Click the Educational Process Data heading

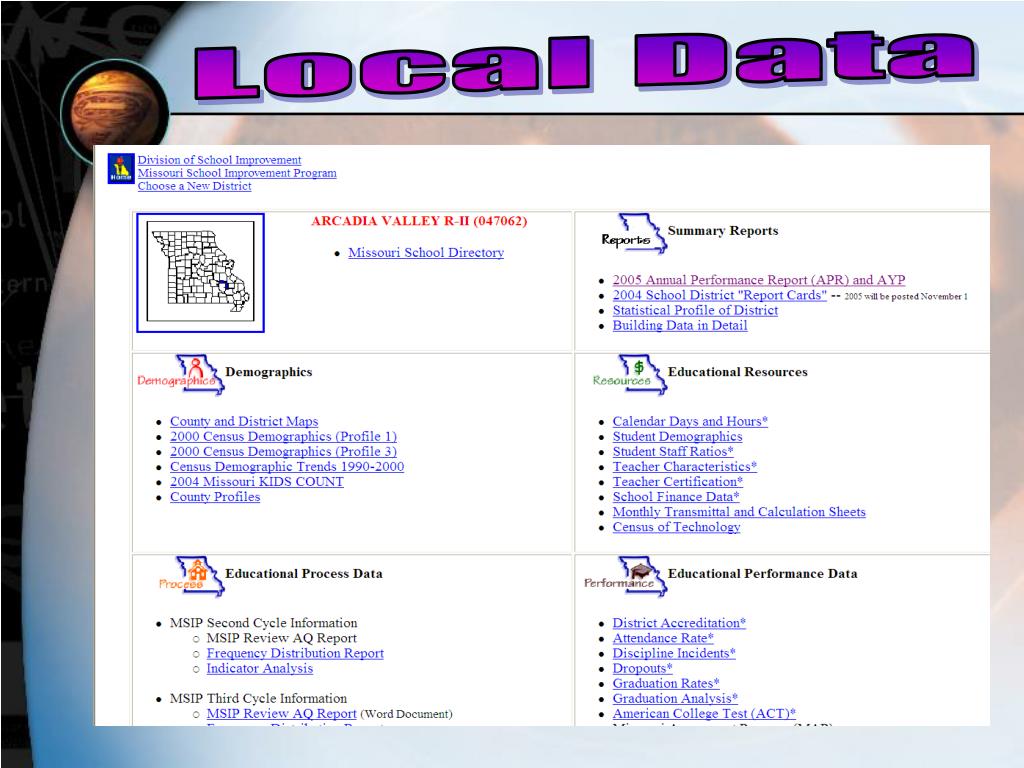[x=304, y=574]
